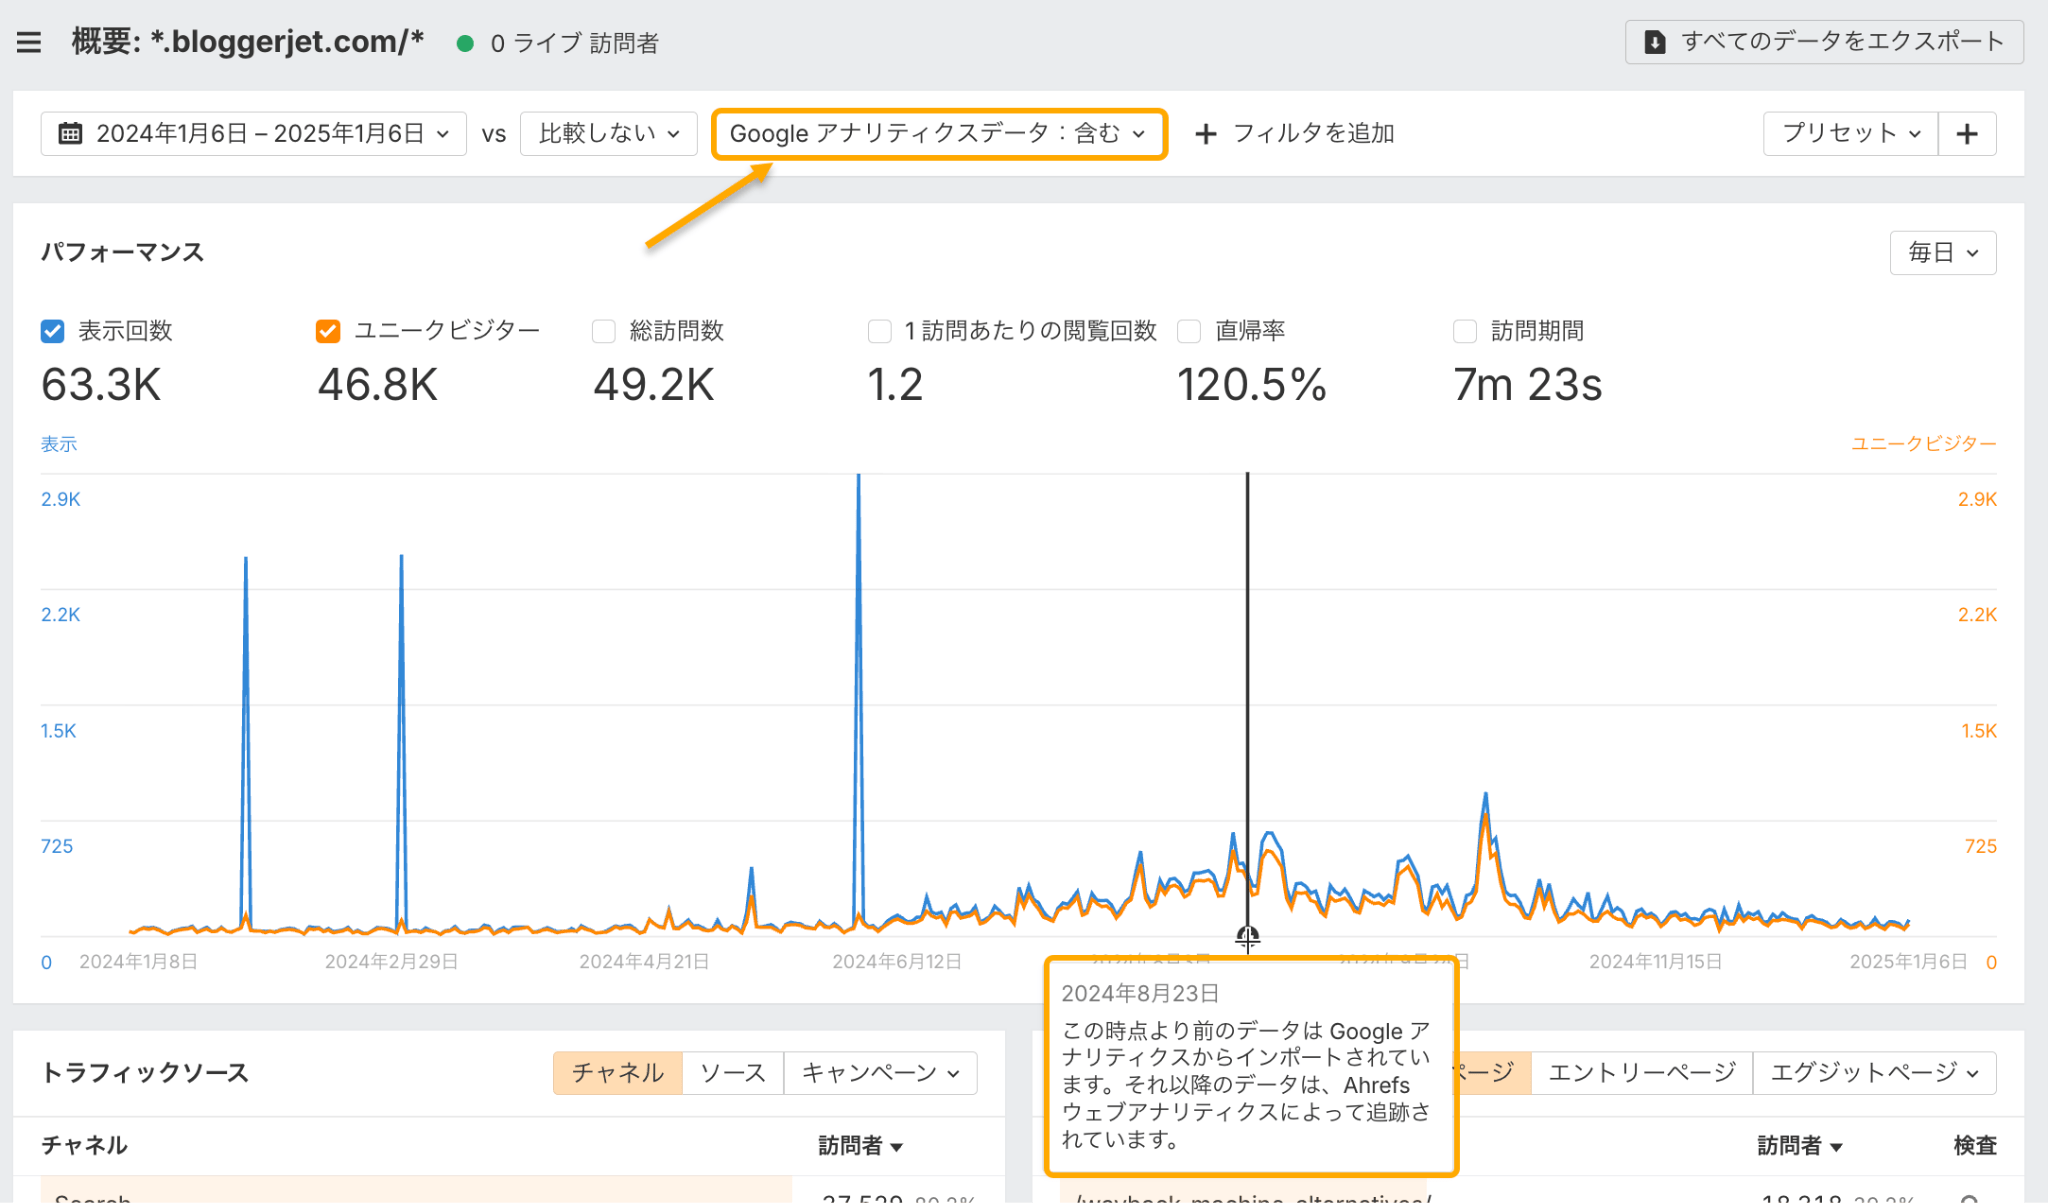Open the 比較しない comparison dropdown

608,134
